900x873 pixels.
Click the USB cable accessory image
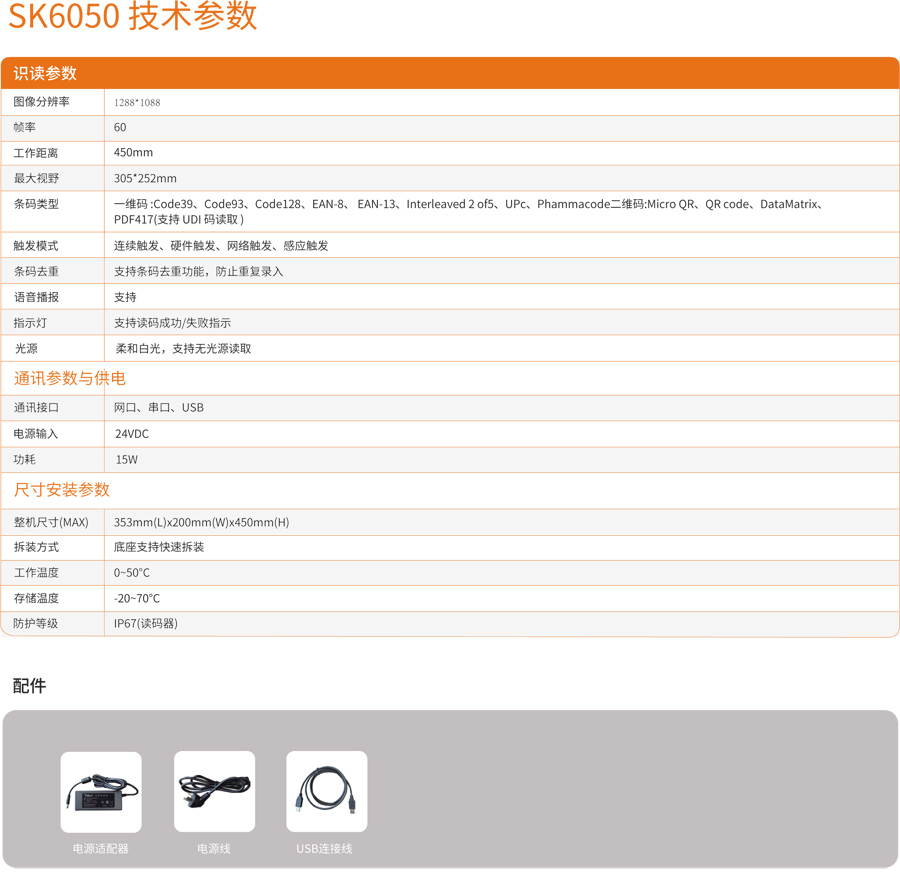(x=326, y=791)
